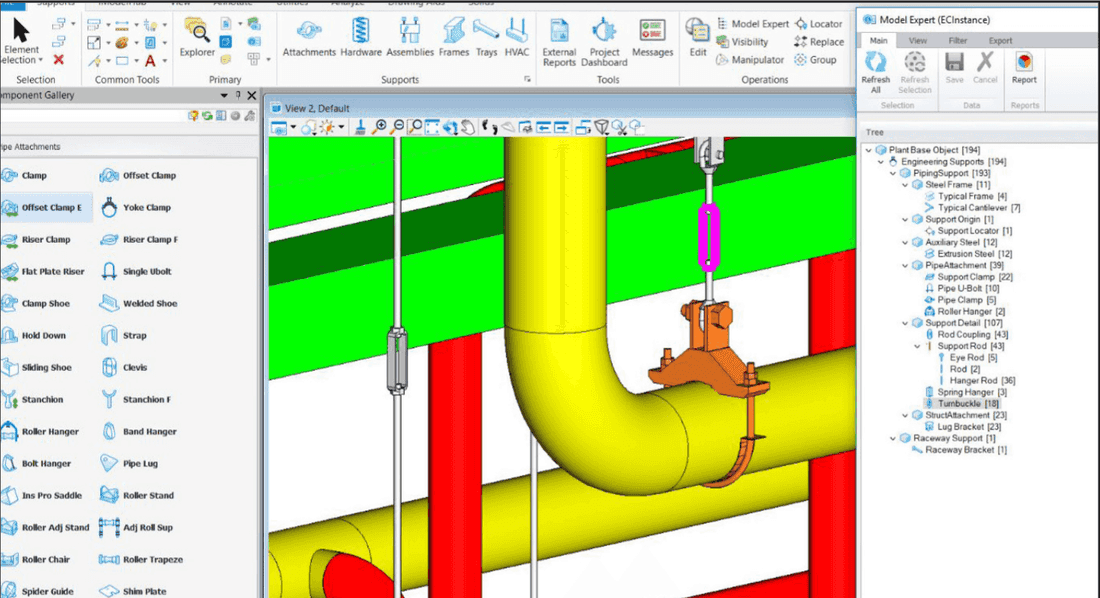This screenshot has height=598, width=1100.
Task: Collapse the Raceway Support node
Action: click(893, 439)
